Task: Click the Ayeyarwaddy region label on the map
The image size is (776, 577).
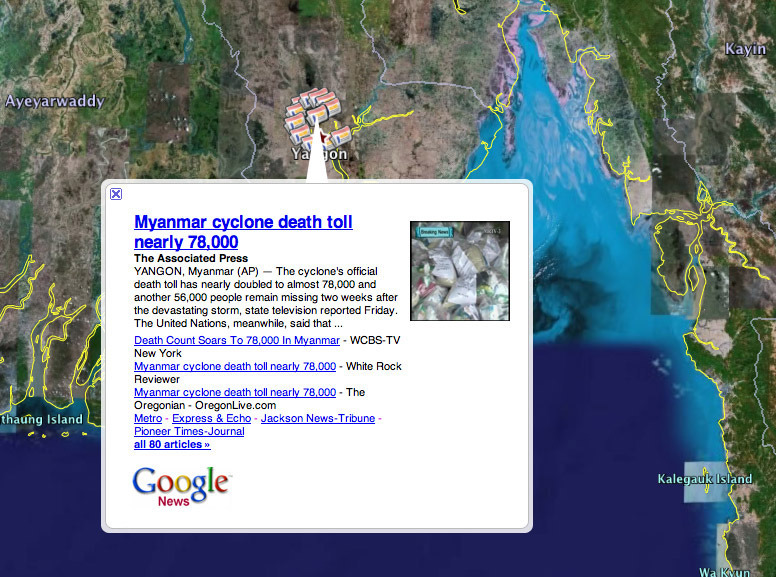Action: [x=55, y=101]
